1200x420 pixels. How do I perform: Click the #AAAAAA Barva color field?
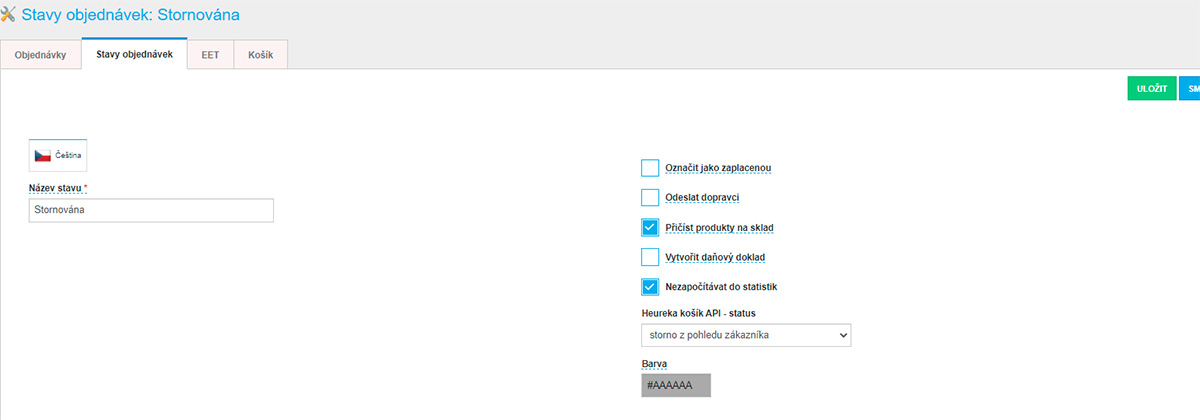tap(676, 385)
